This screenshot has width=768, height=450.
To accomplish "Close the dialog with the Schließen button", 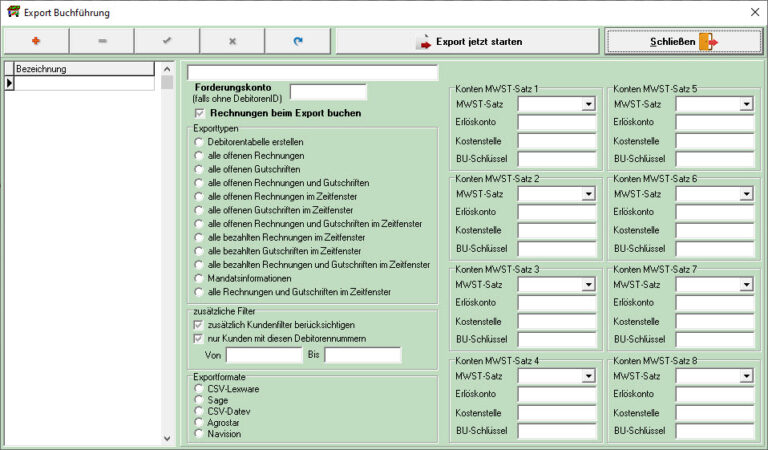I will point(683,41).
